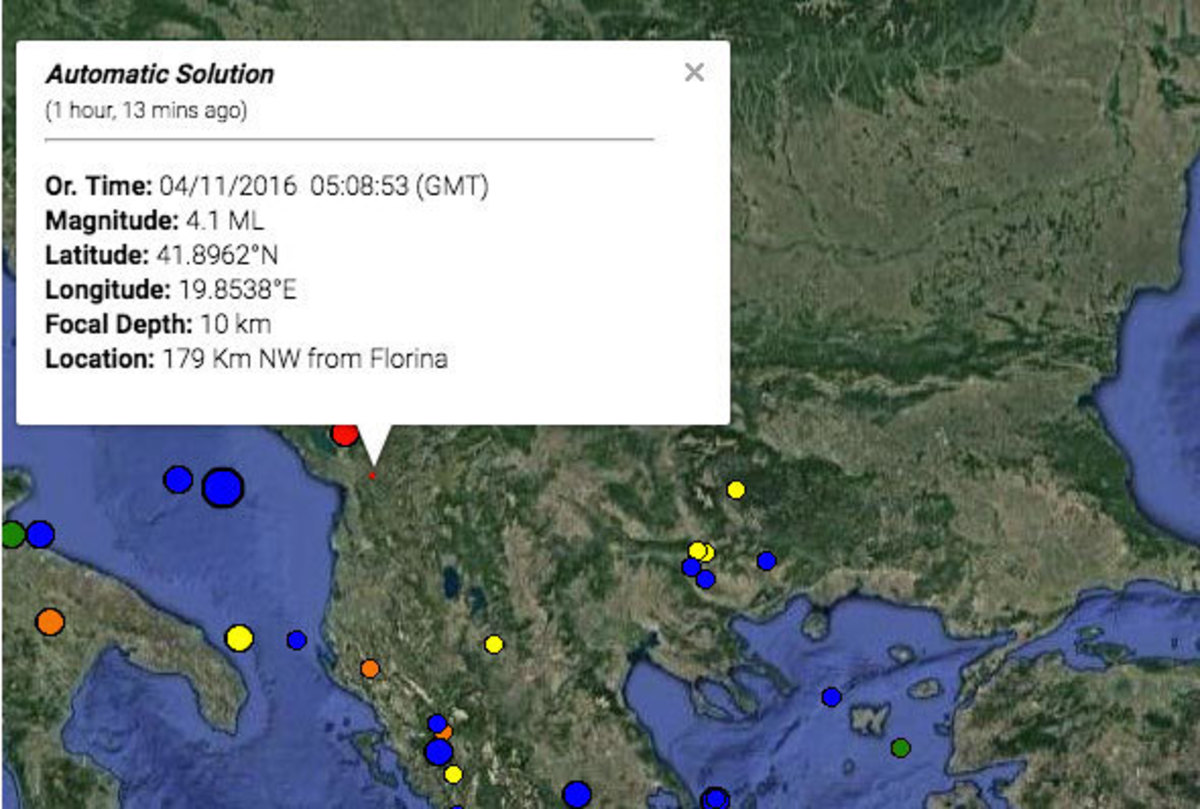Viewport: 1200px width, 809px height.
Task: Open the lone blue marker in the northern Aegean Sea
Action: point(831,696)
